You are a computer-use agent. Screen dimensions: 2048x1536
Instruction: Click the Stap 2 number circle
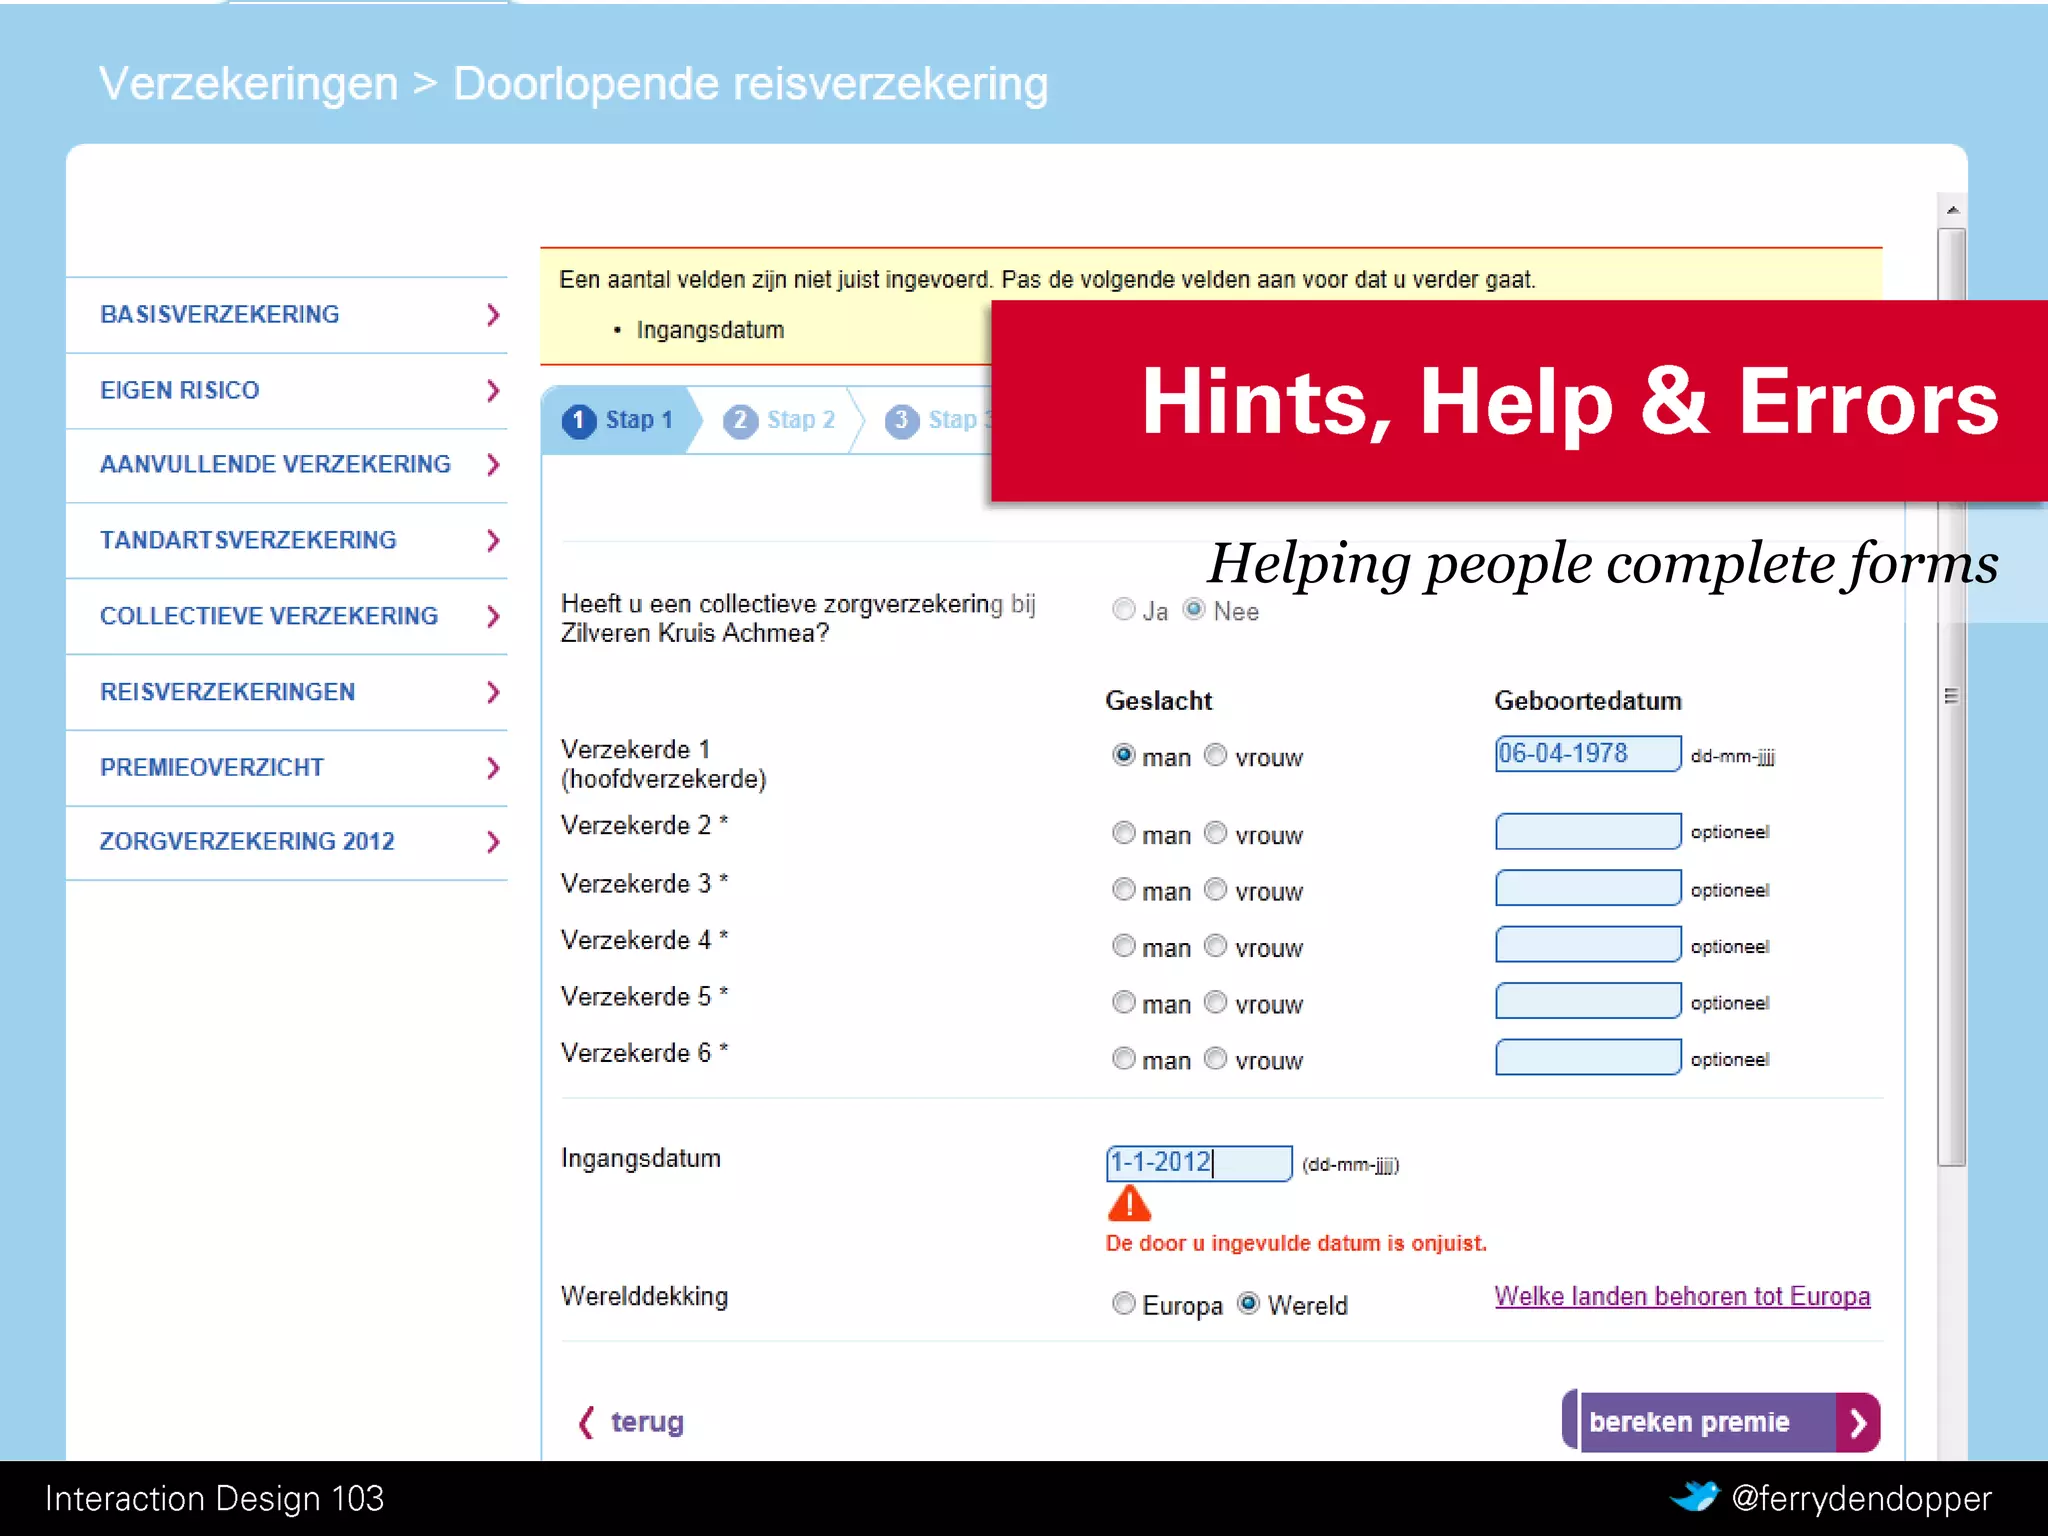tap(740, 421)
